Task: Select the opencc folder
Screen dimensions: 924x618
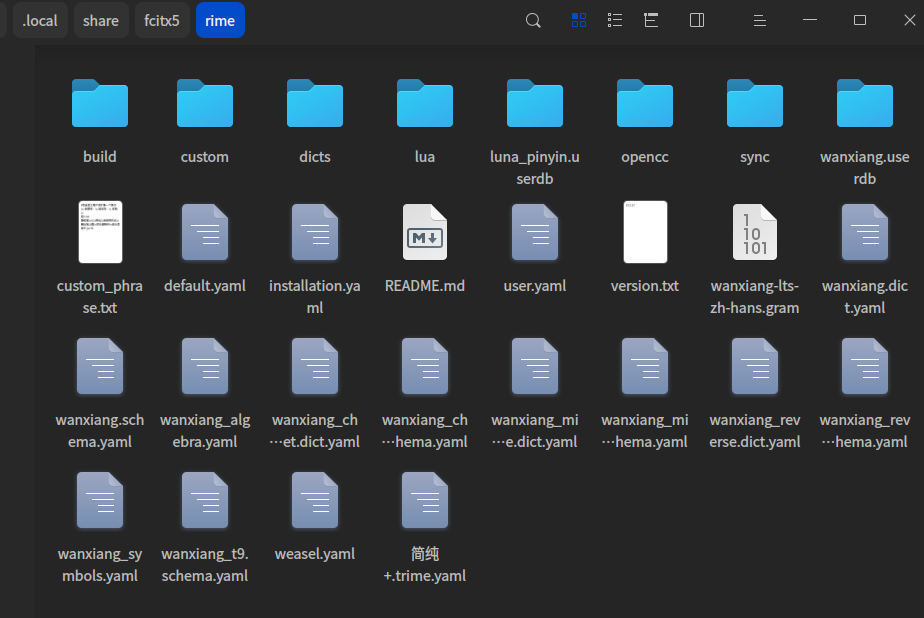Action: [x=645, y=104]
